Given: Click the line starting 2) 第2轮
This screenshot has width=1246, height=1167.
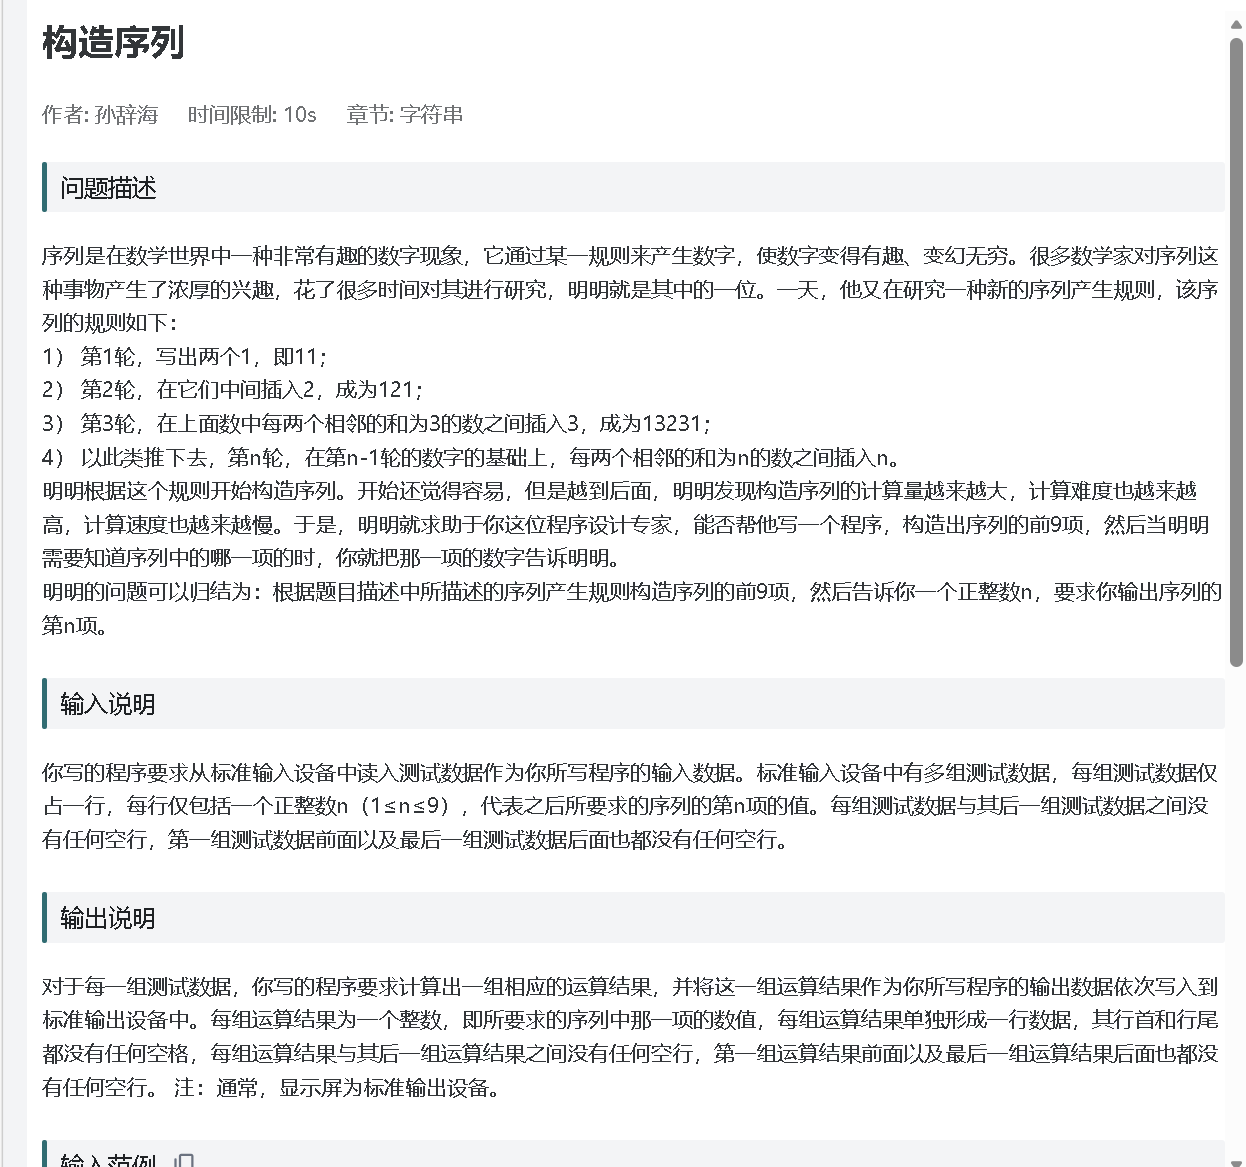Looking at the screenshot, I should [x=233, y=390].
